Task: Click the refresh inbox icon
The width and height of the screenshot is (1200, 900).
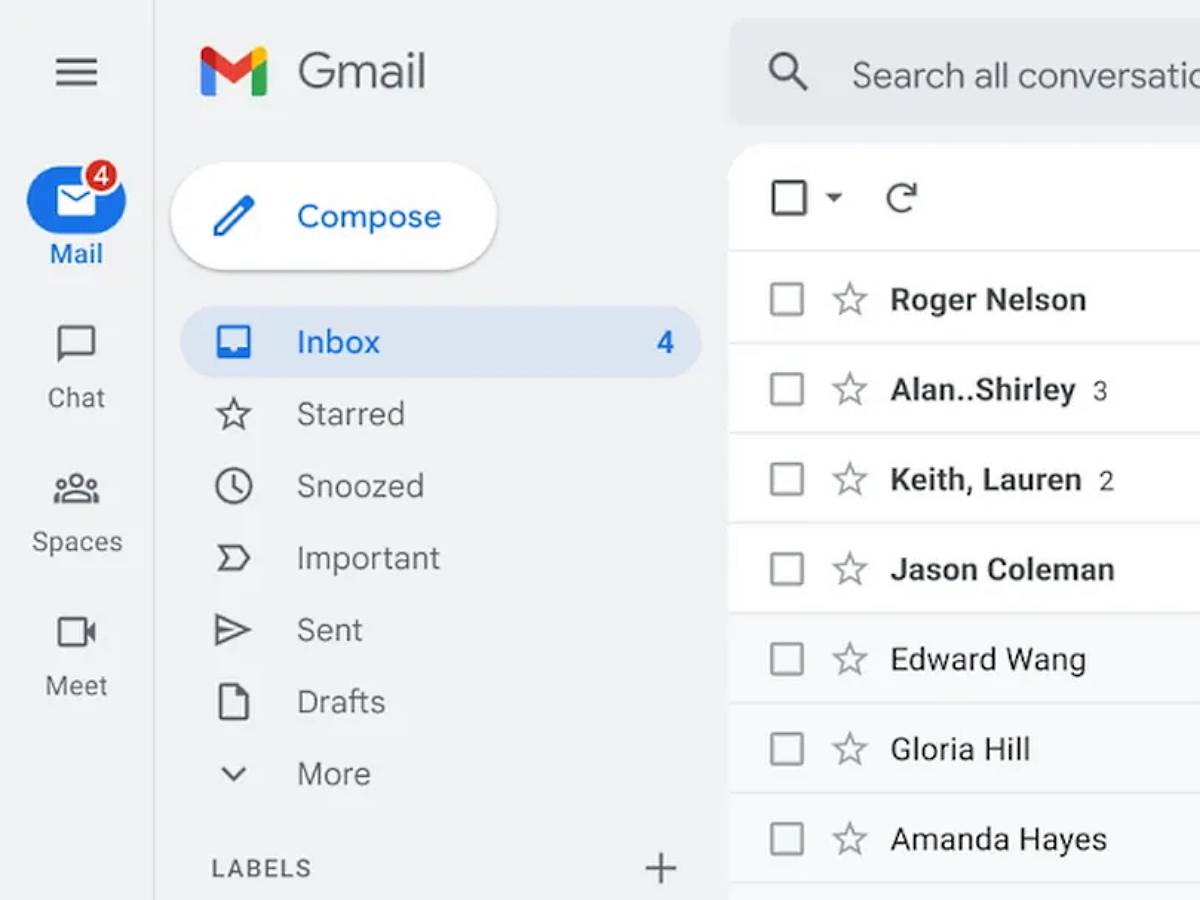Action: click(x=900, y=198)
